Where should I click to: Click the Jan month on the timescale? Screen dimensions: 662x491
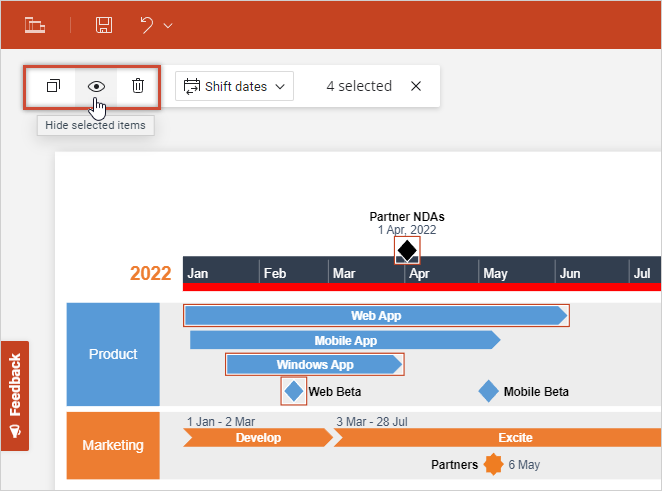pos(198,274)
